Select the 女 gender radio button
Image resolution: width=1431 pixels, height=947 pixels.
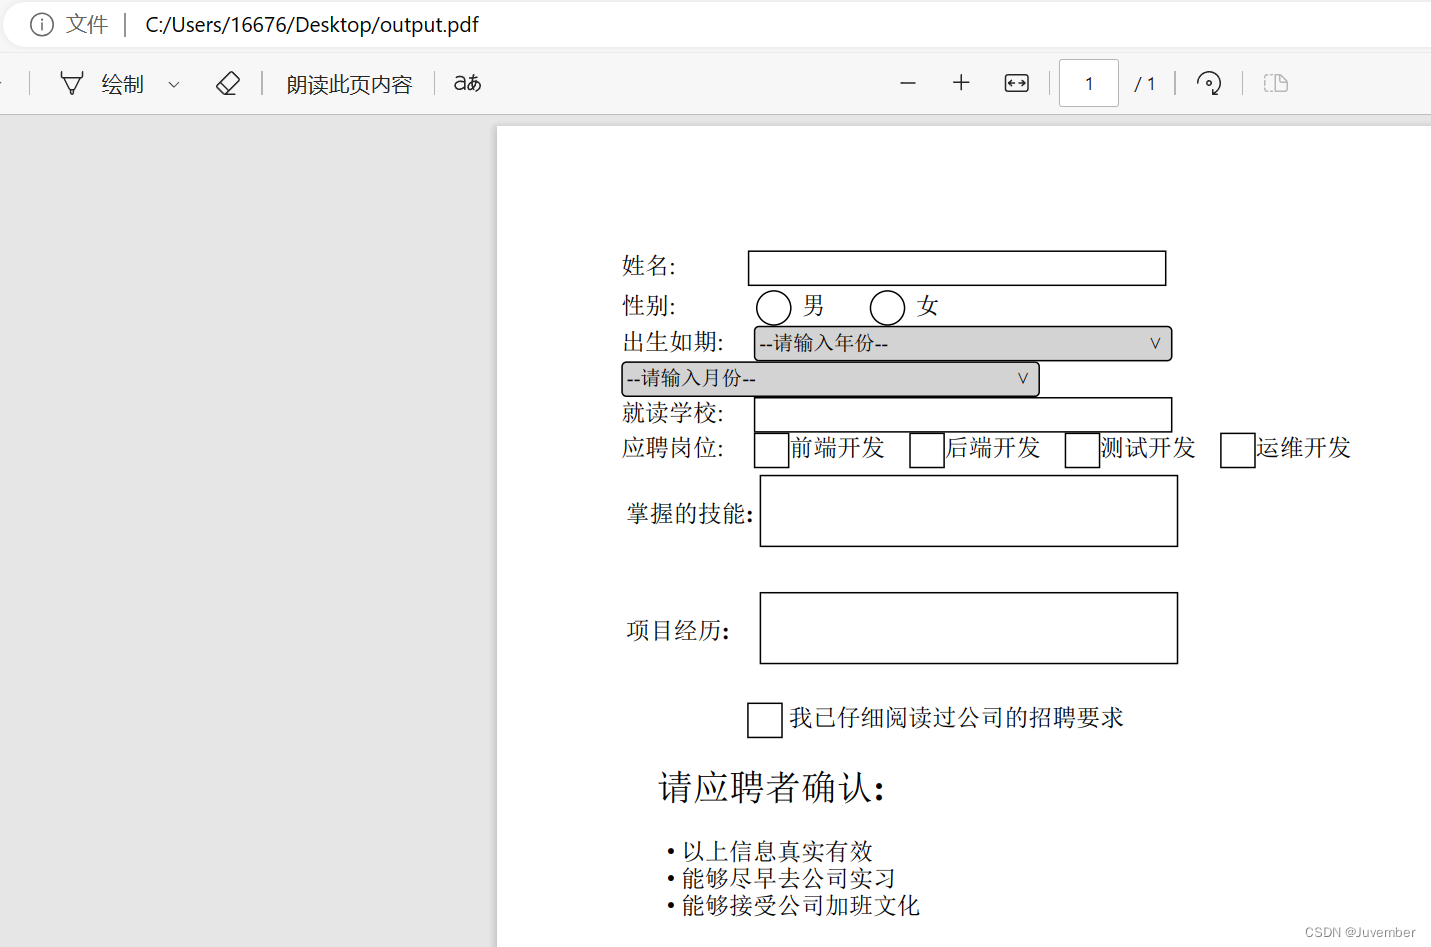pos(886,307)
